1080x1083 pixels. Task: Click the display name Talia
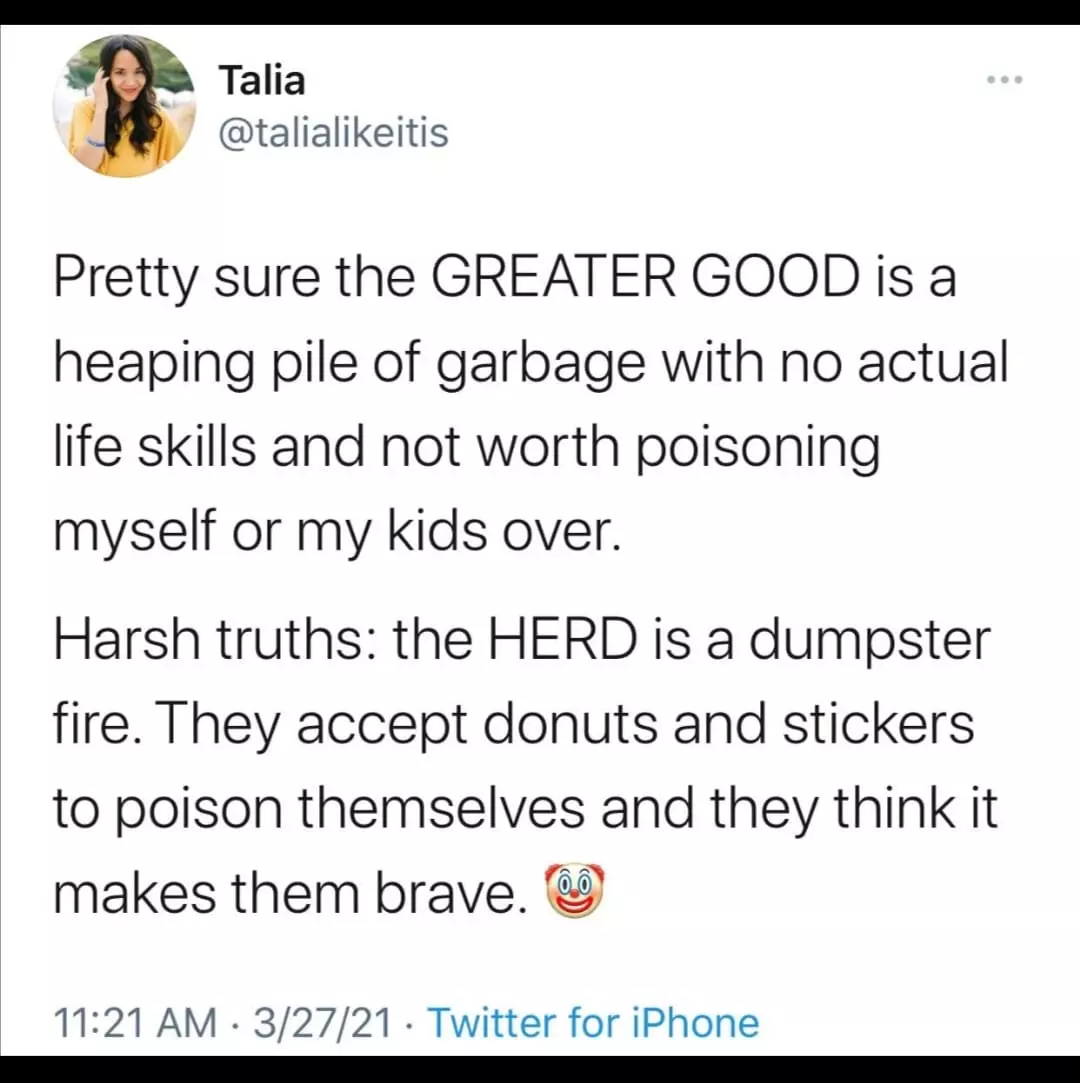point(261,80)
